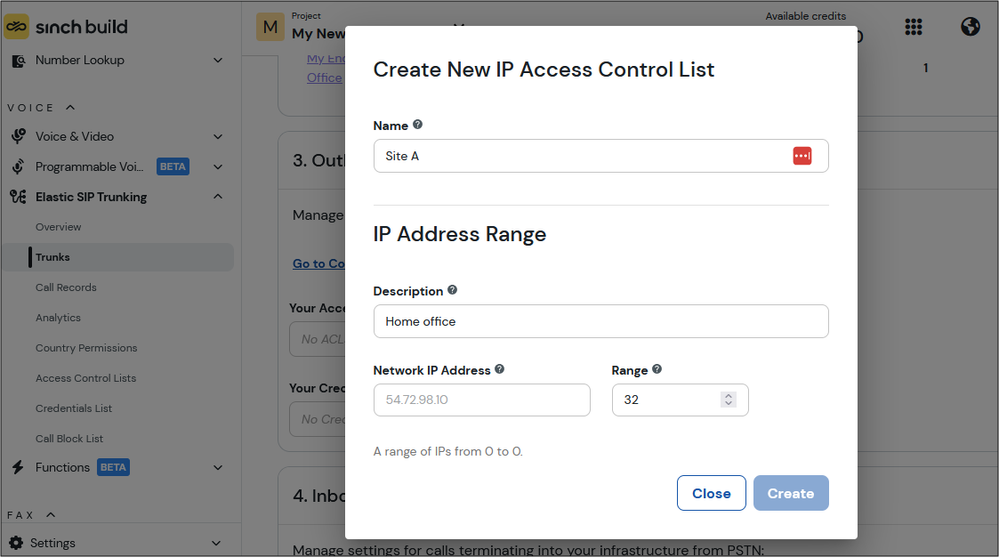This screenshot has height=558, width=999.
Task: Click the Create button
Action: tap(791, 493)
